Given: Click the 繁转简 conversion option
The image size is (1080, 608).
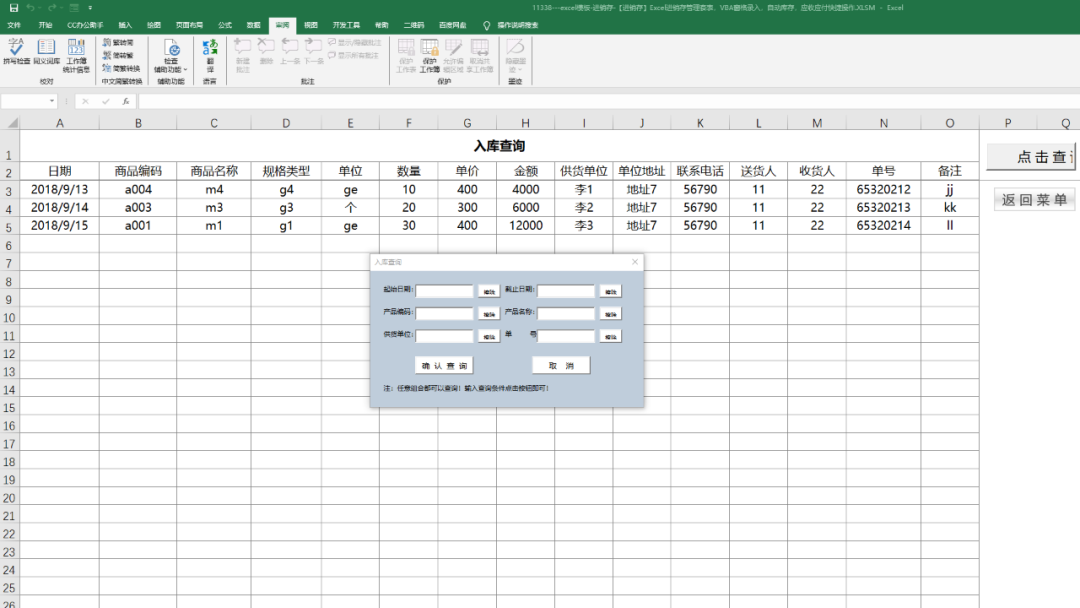Looking at the screenshot, I should 118,43.
